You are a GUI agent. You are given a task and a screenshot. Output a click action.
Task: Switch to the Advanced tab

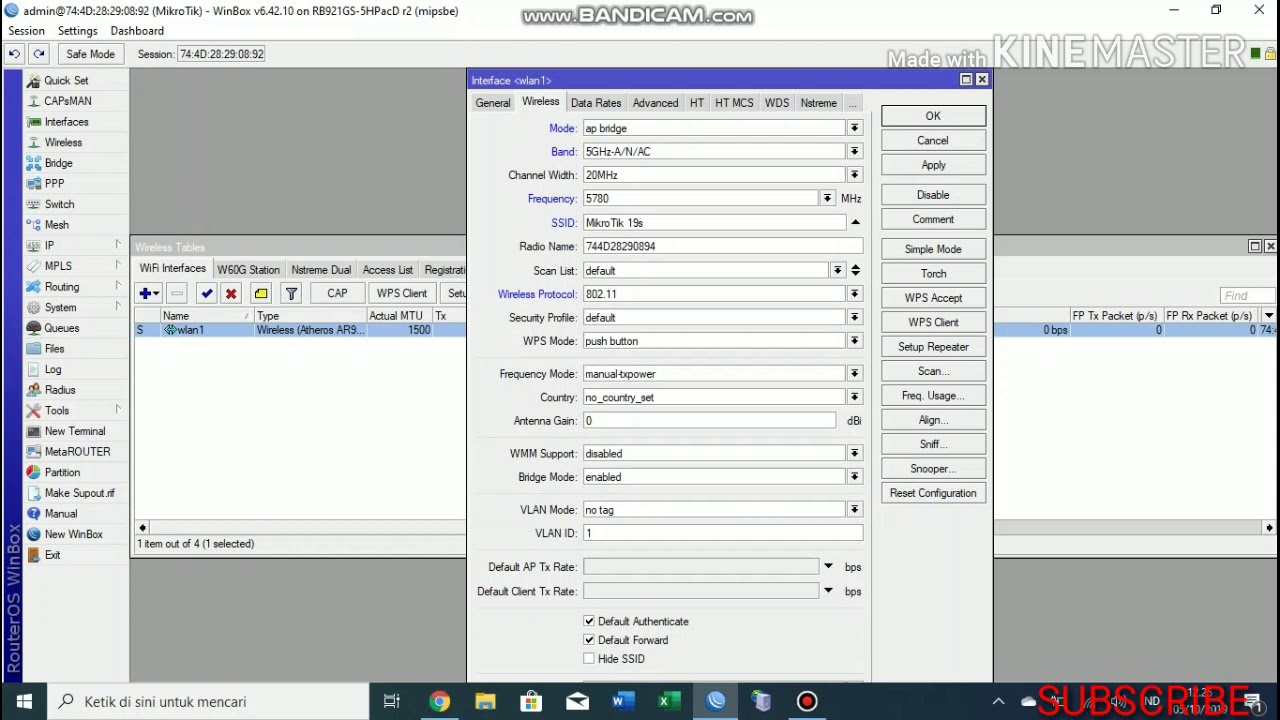(x=655, y=103)
